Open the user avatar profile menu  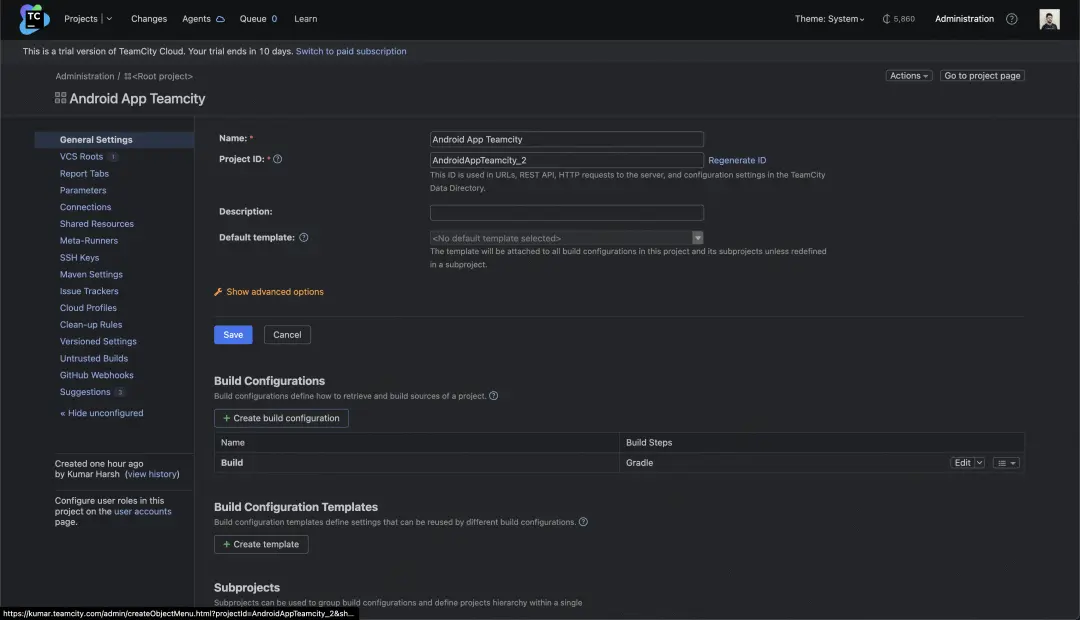pos(1049,19)
